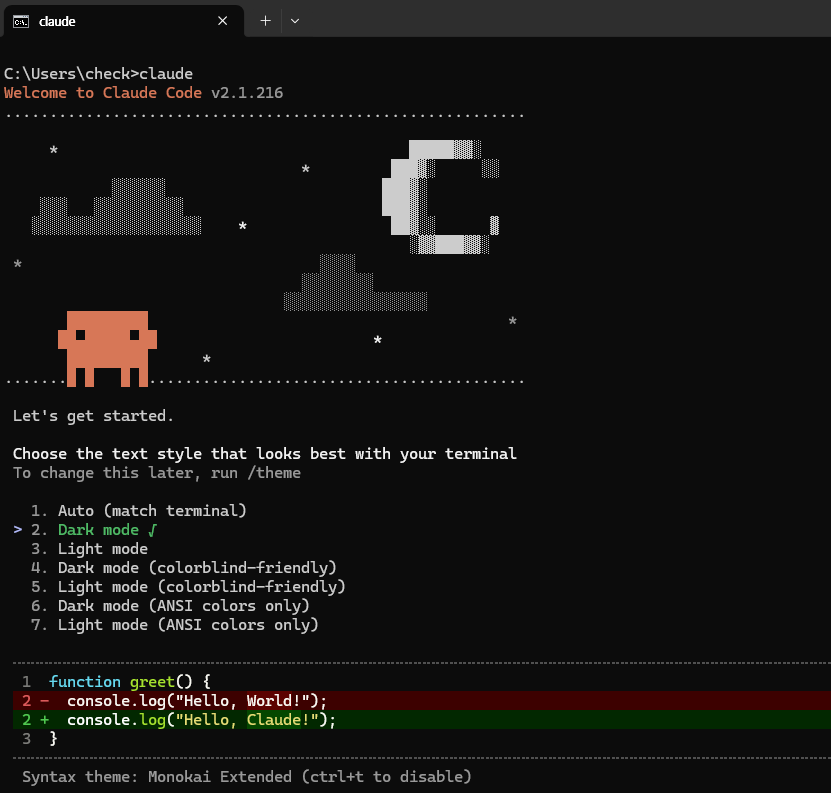The height and width of the screenshot is (793, 831).
Task: Open a new terminal tab with plus
Action: 266,21
